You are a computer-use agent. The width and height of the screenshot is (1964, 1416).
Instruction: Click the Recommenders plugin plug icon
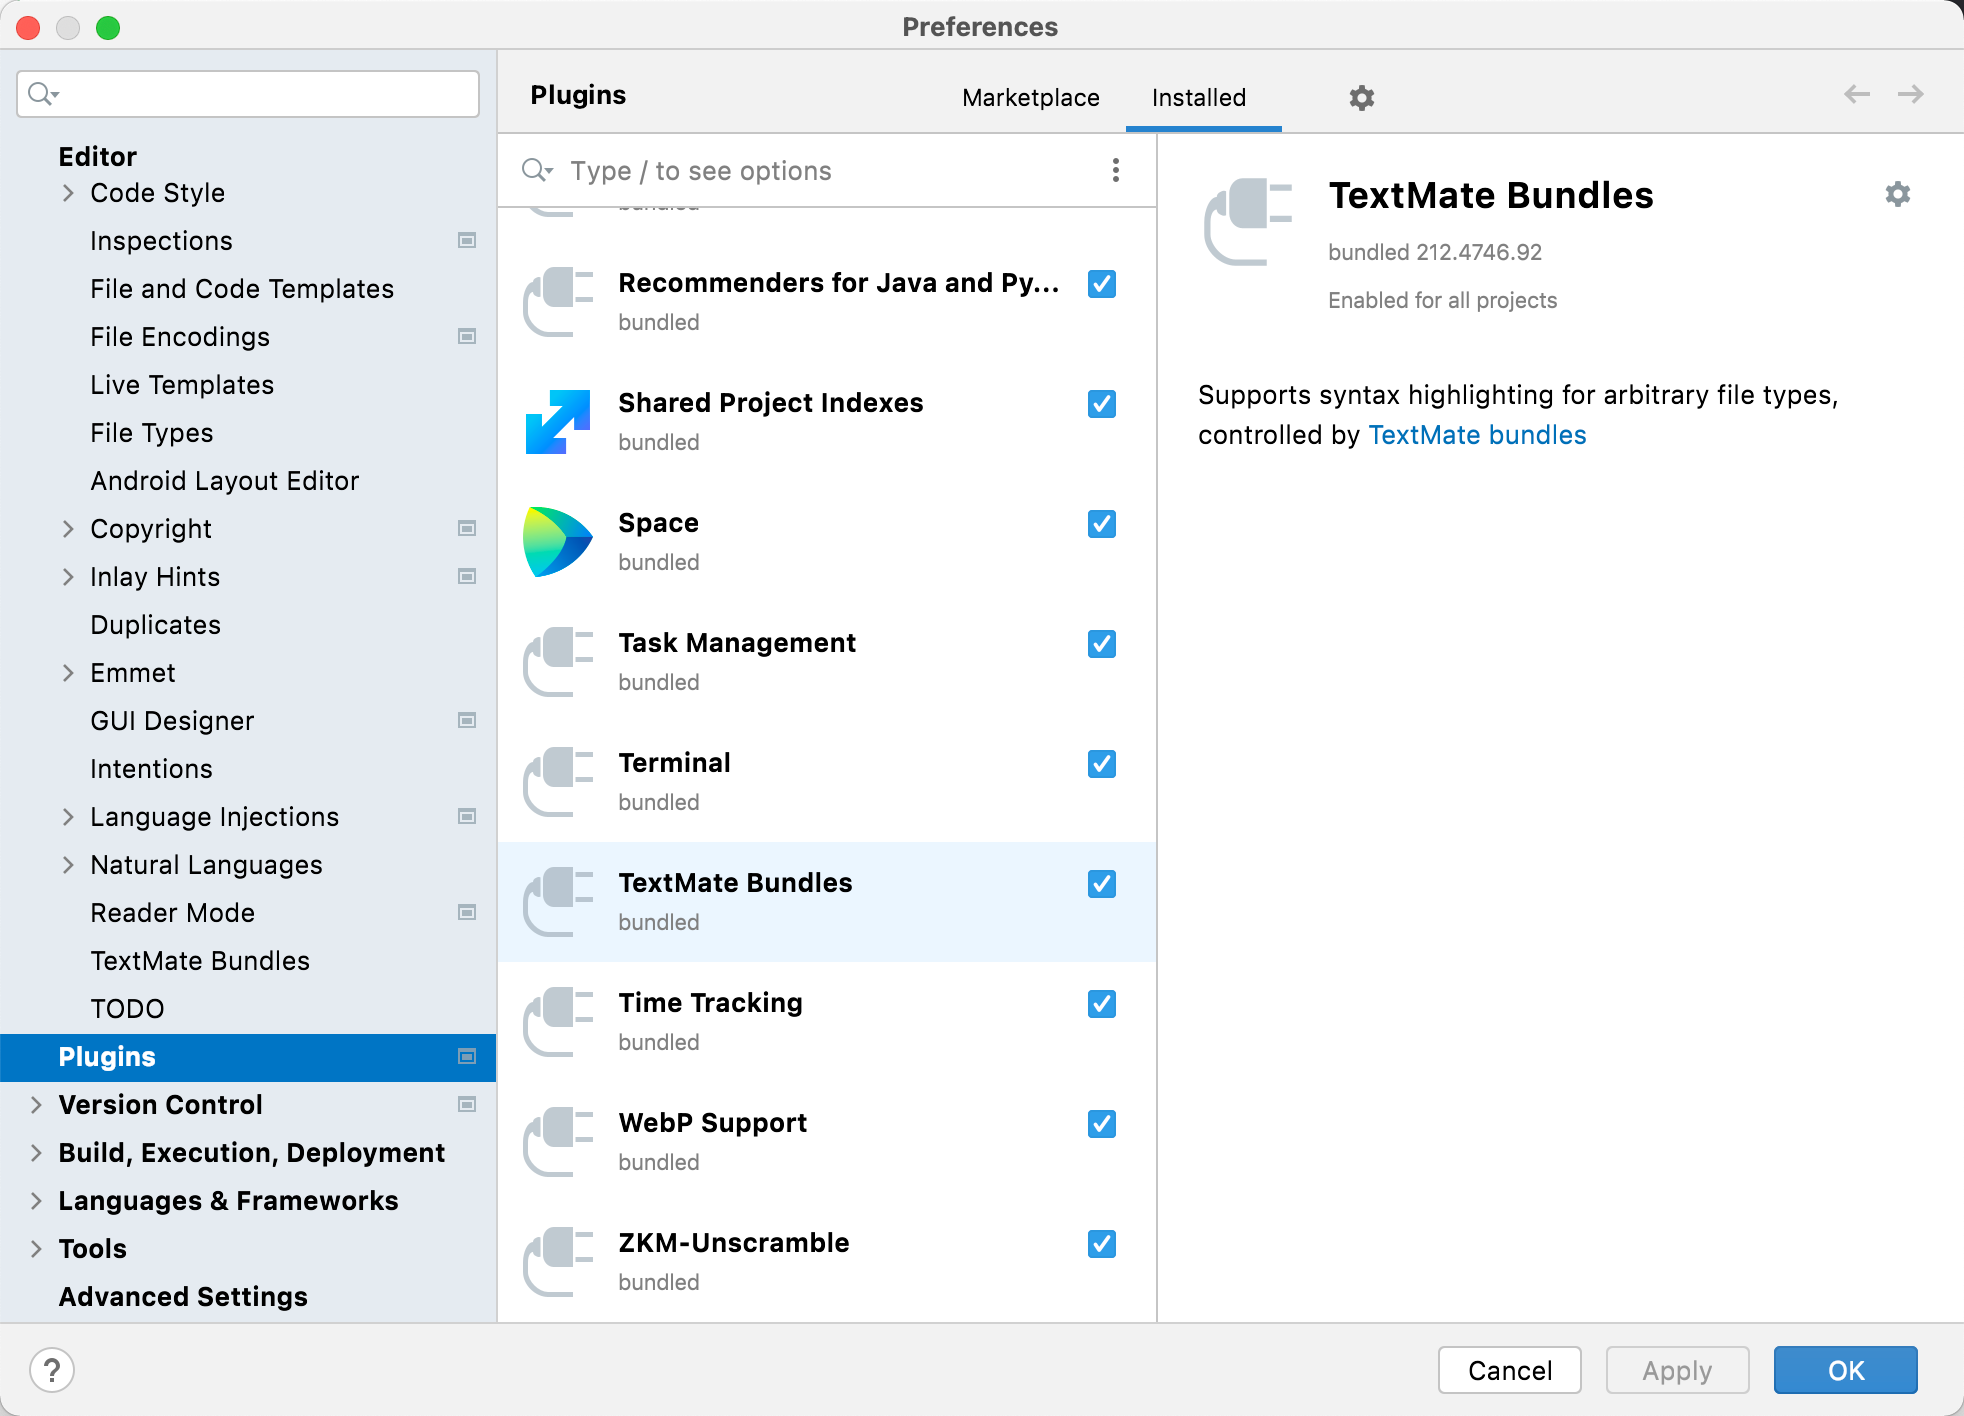click(x=558, y=302)
